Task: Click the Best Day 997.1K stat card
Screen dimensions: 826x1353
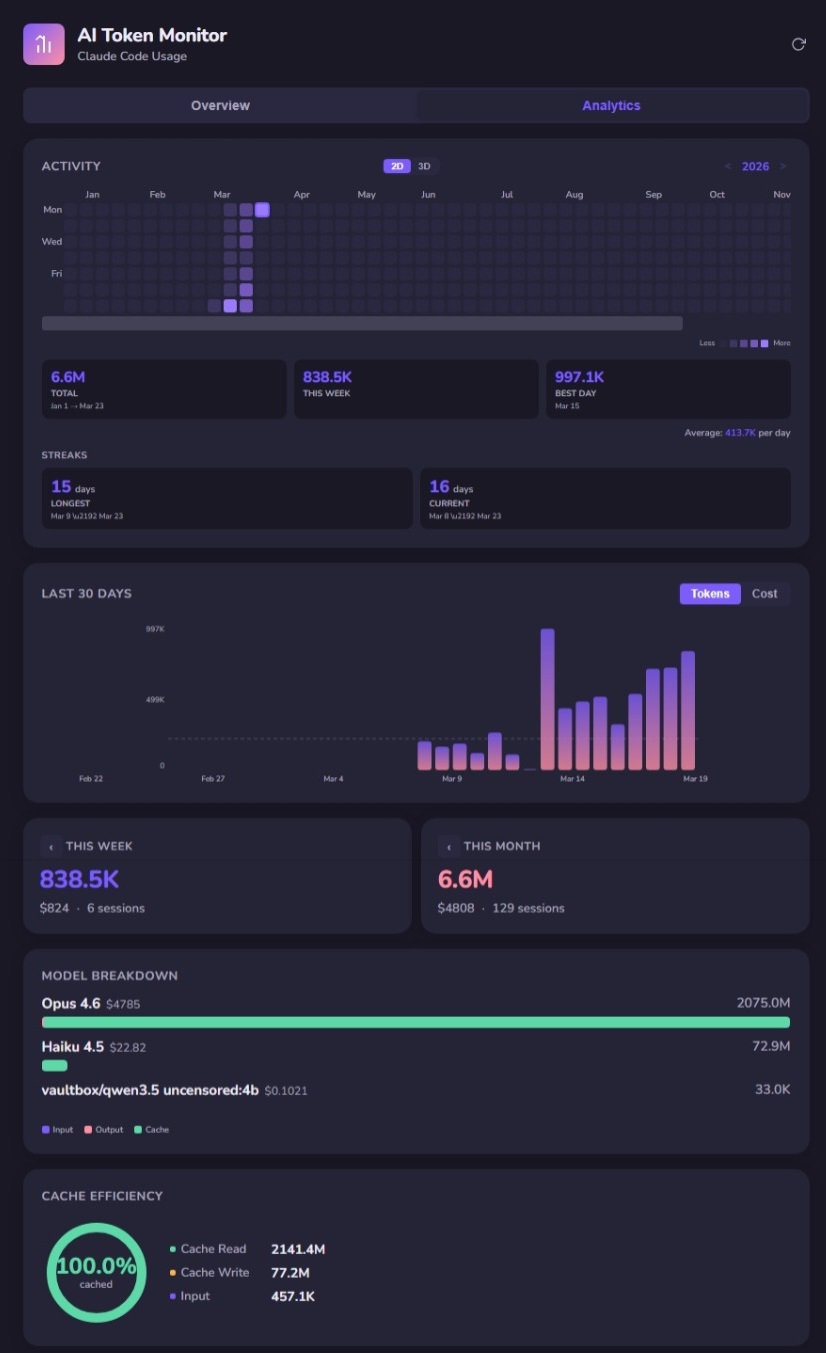Action: [x=667, y=389]
